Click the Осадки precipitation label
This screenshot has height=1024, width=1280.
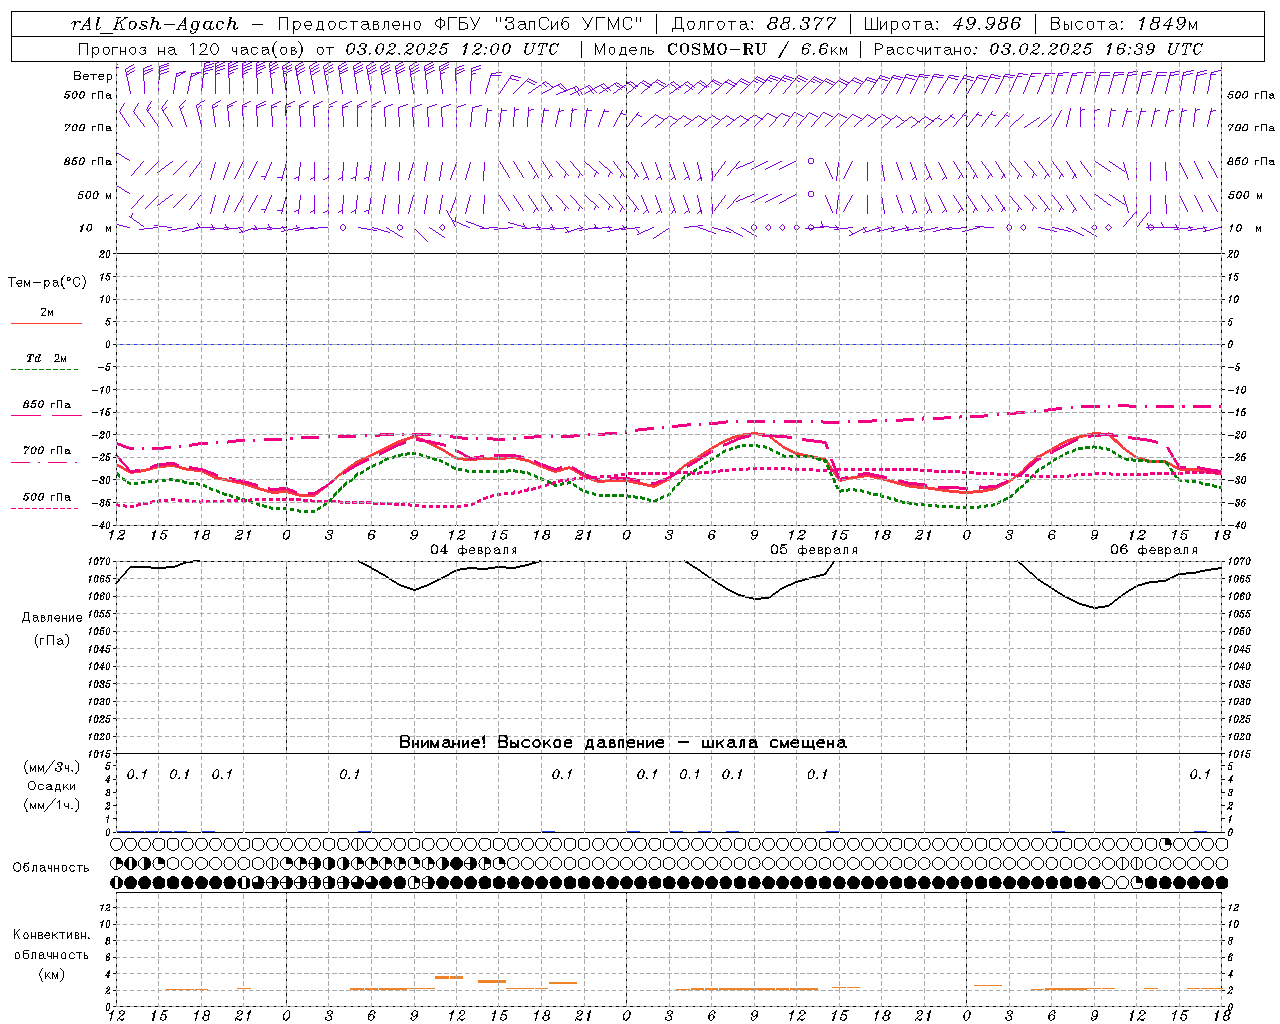click(52, 786)
